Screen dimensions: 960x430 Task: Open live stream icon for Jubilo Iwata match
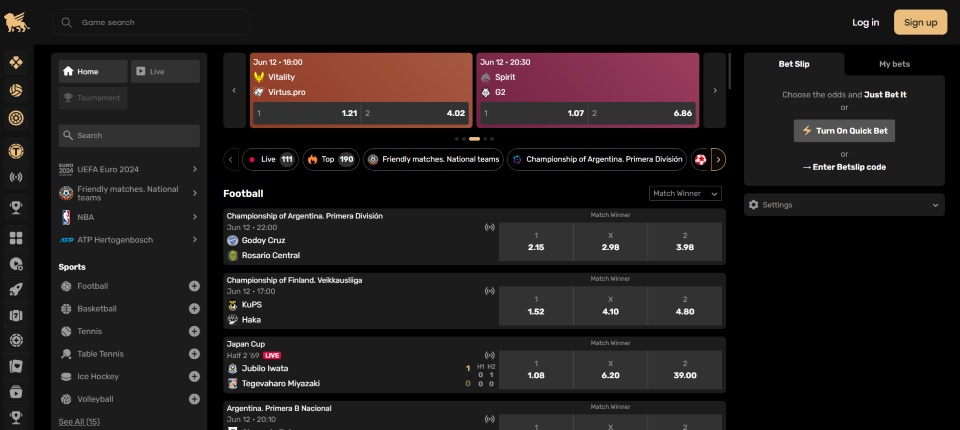pyautogui.click(x=489, y=355)
